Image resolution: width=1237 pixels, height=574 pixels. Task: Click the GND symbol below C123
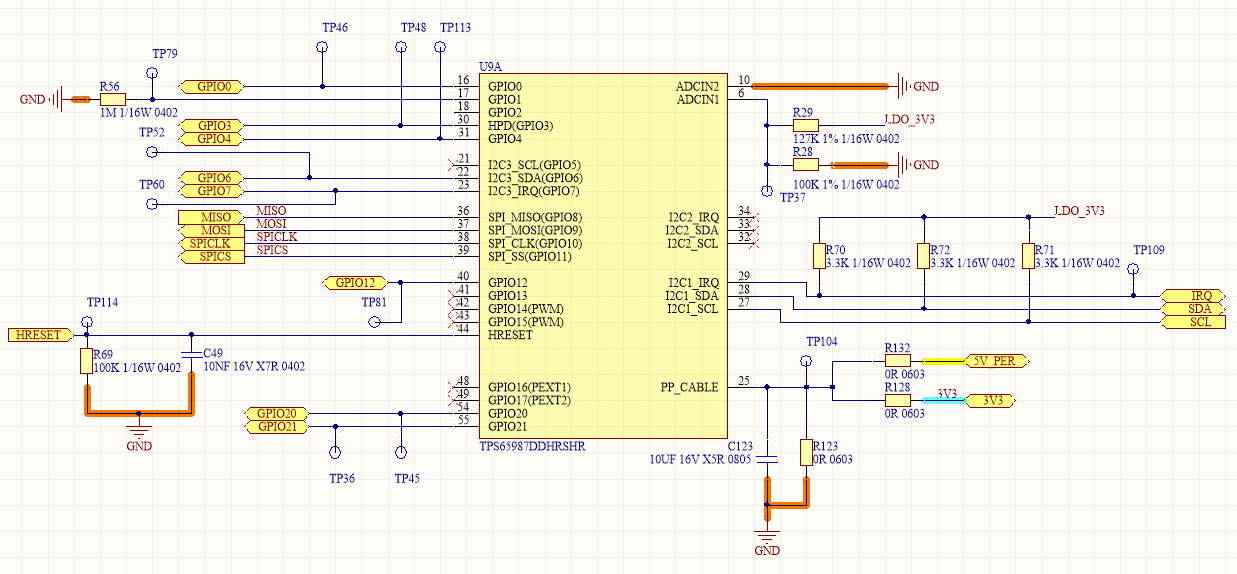click(767, 535)
